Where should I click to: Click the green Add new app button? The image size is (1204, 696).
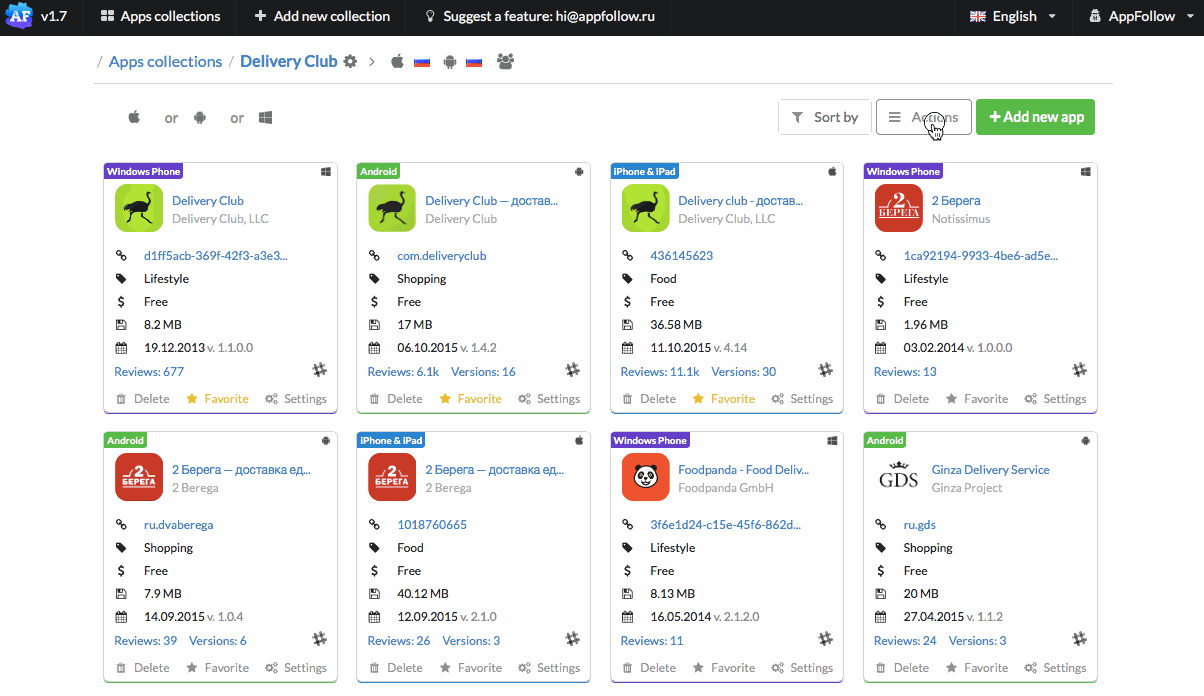tap(1035, 117)
